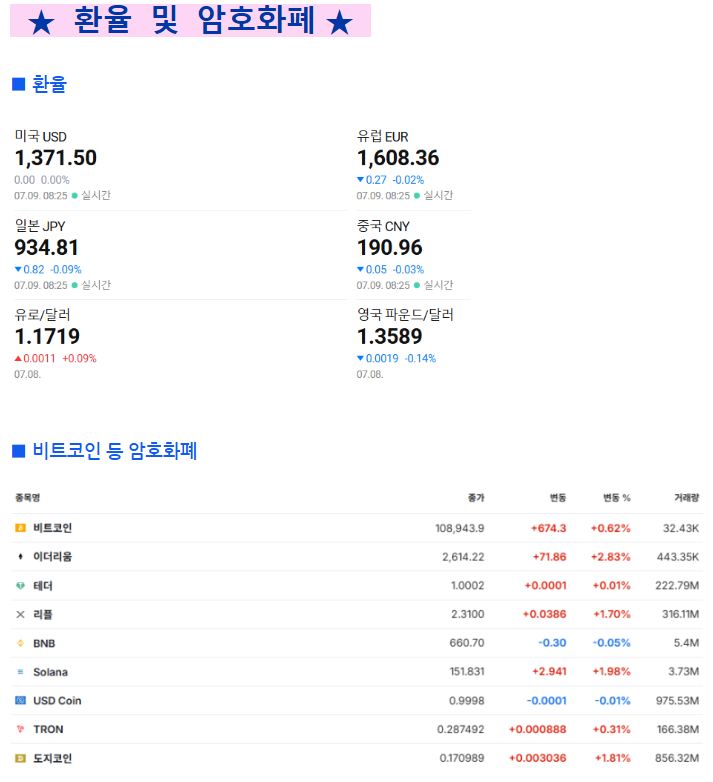Open the BNB row name
This screenshot has height=782, width=713.
tap(44, 643)
